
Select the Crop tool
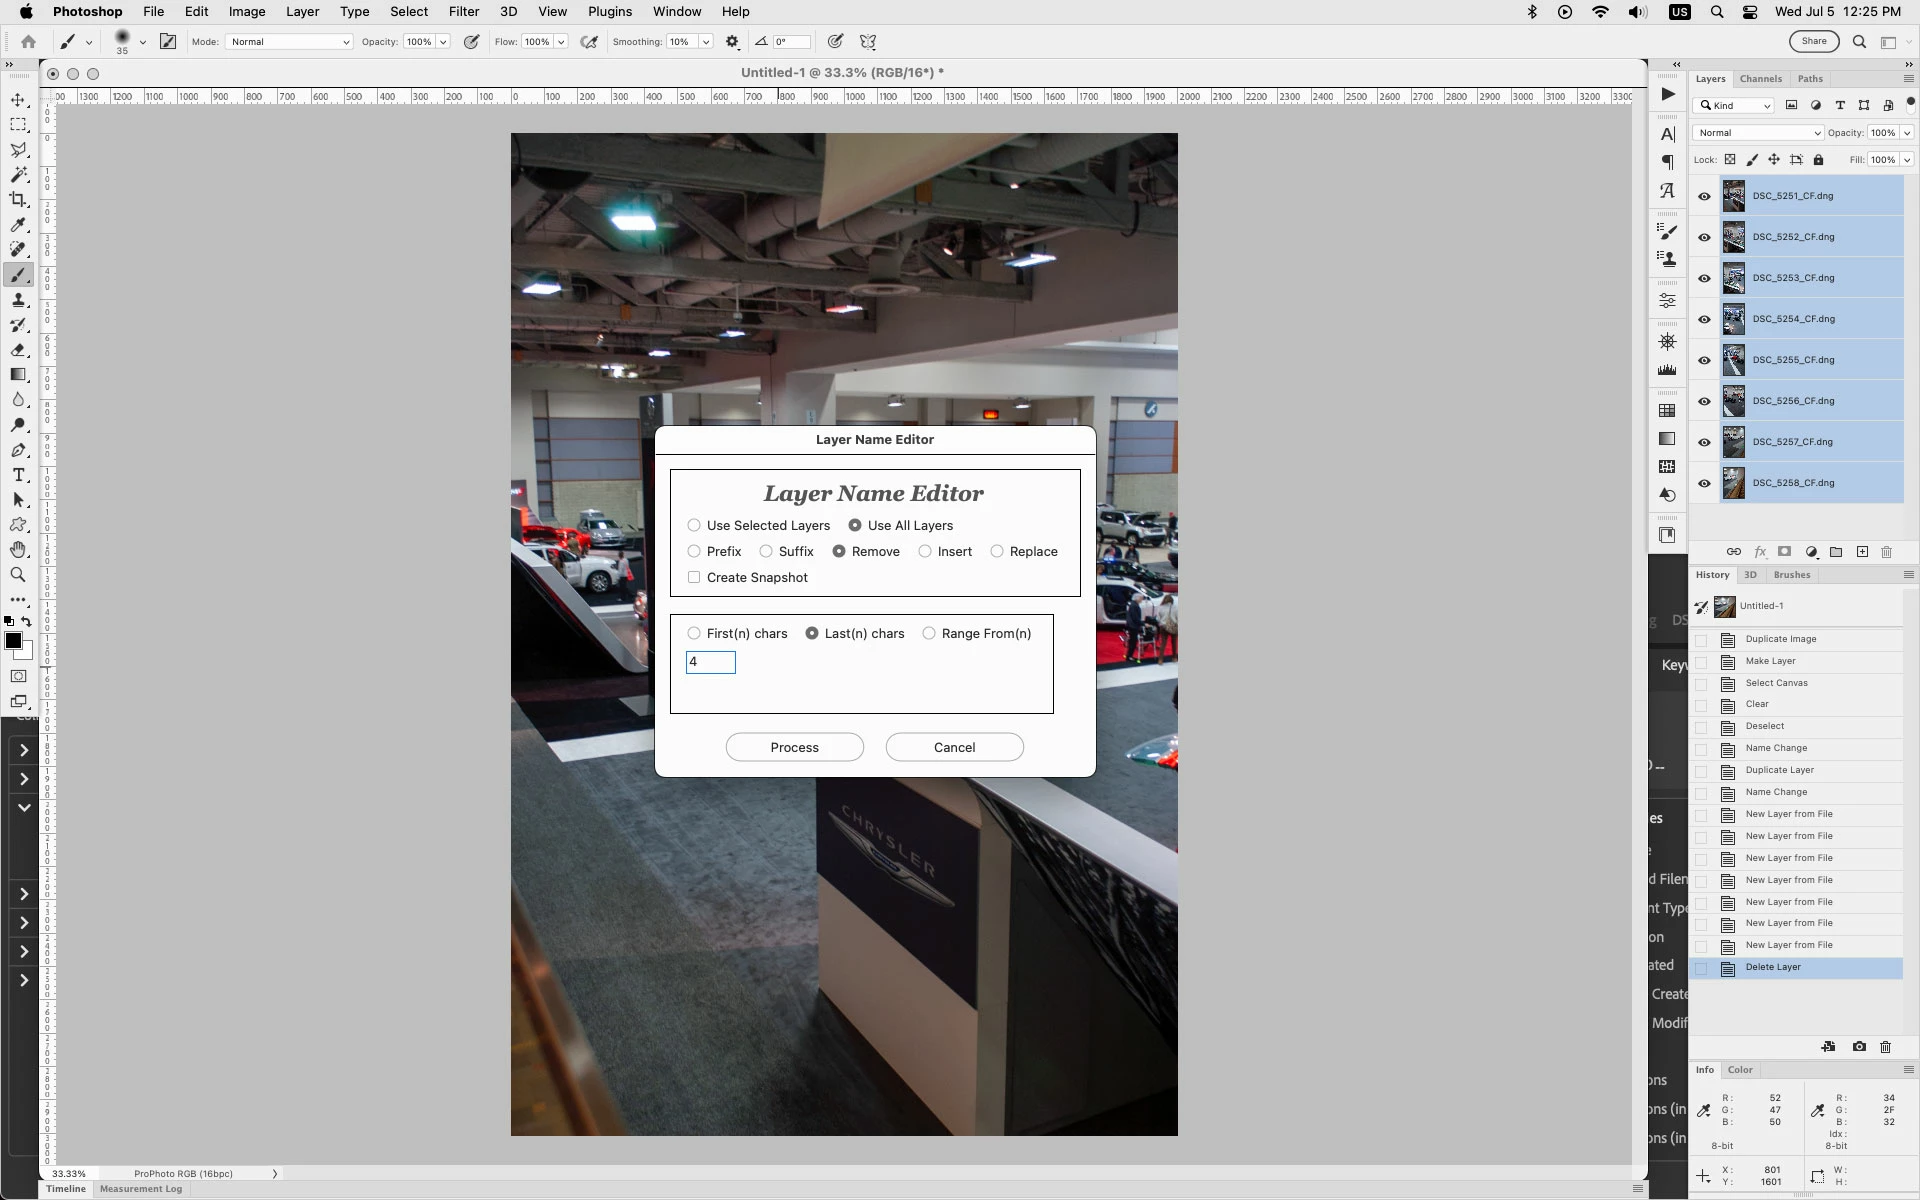(18, 200)
